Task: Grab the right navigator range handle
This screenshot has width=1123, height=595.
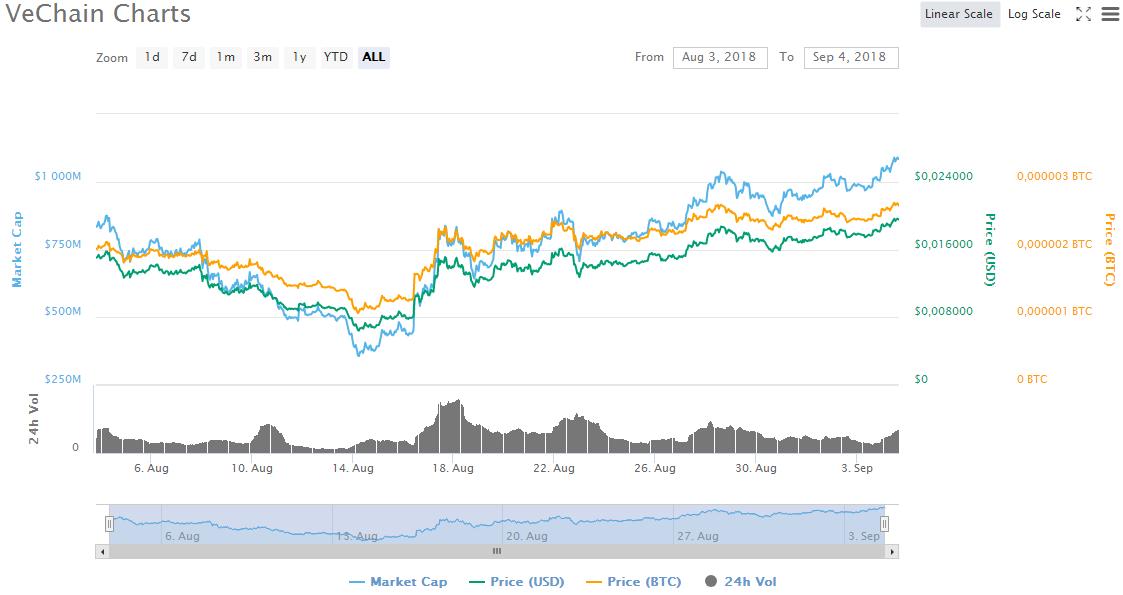Action: [885, 524]
